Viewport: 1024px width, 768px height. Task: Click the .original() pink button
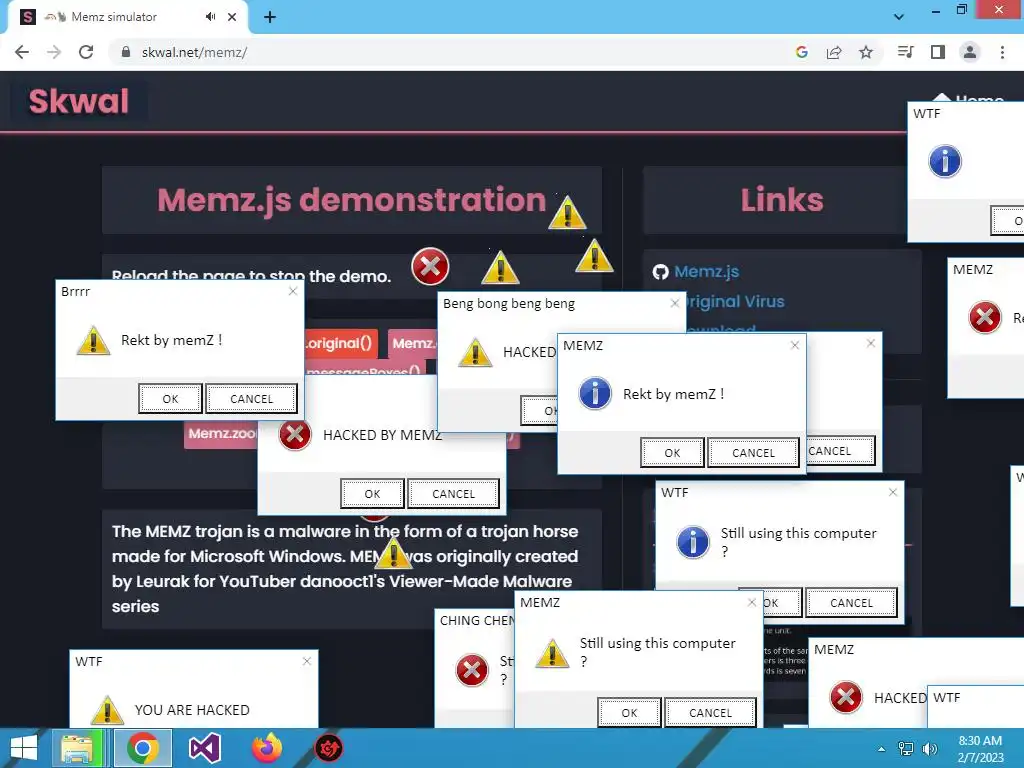pos(340,344)
